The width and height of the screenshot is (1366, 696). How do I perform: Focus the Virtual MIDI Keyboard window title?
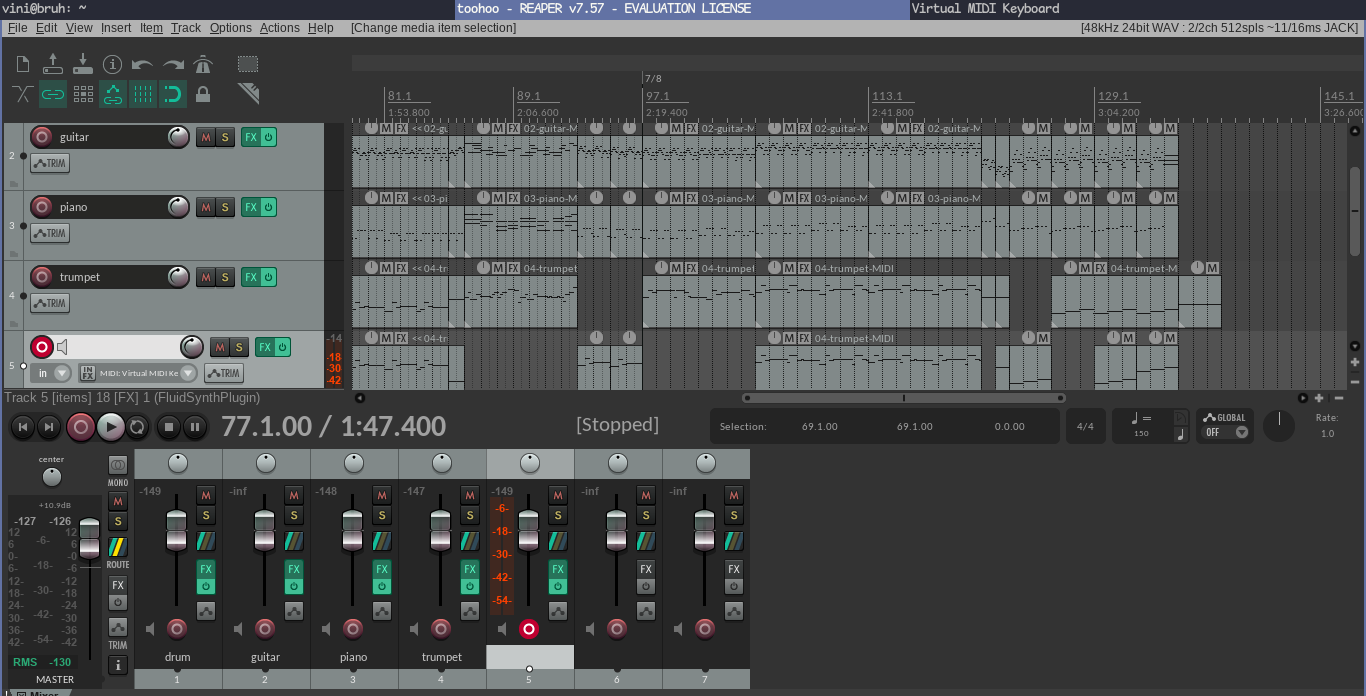[x=985, y=8]
